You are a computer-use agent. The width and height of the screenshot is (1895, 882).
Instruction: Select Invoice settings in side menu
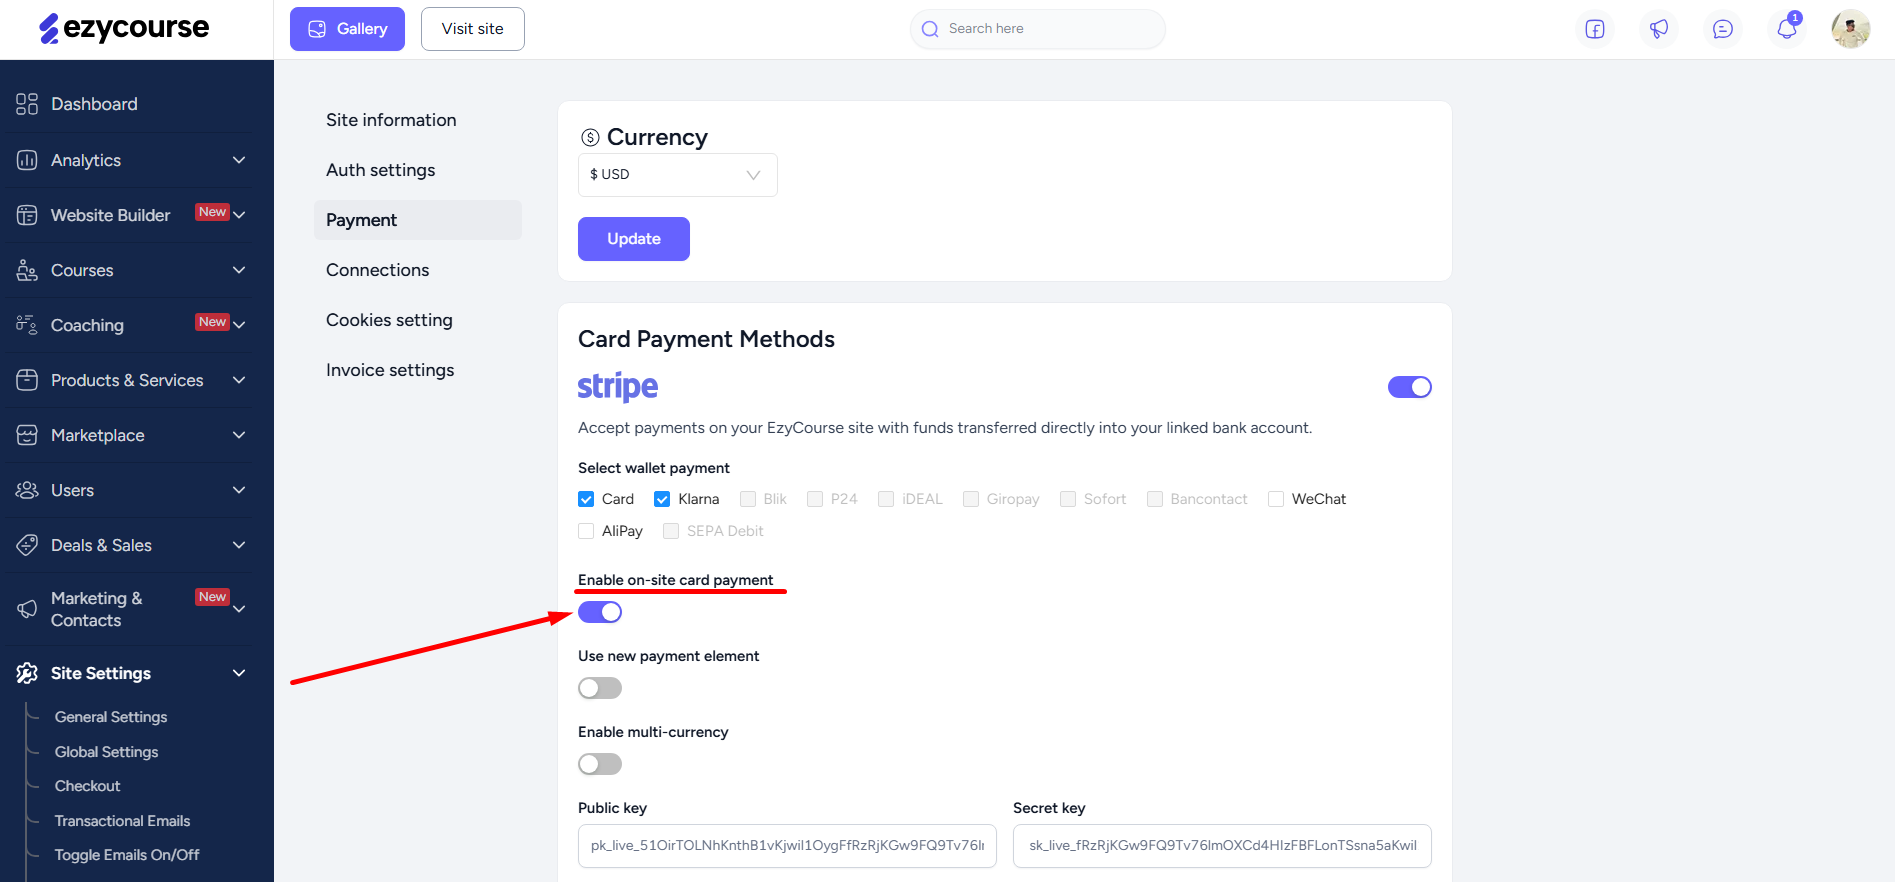[390, 370]
